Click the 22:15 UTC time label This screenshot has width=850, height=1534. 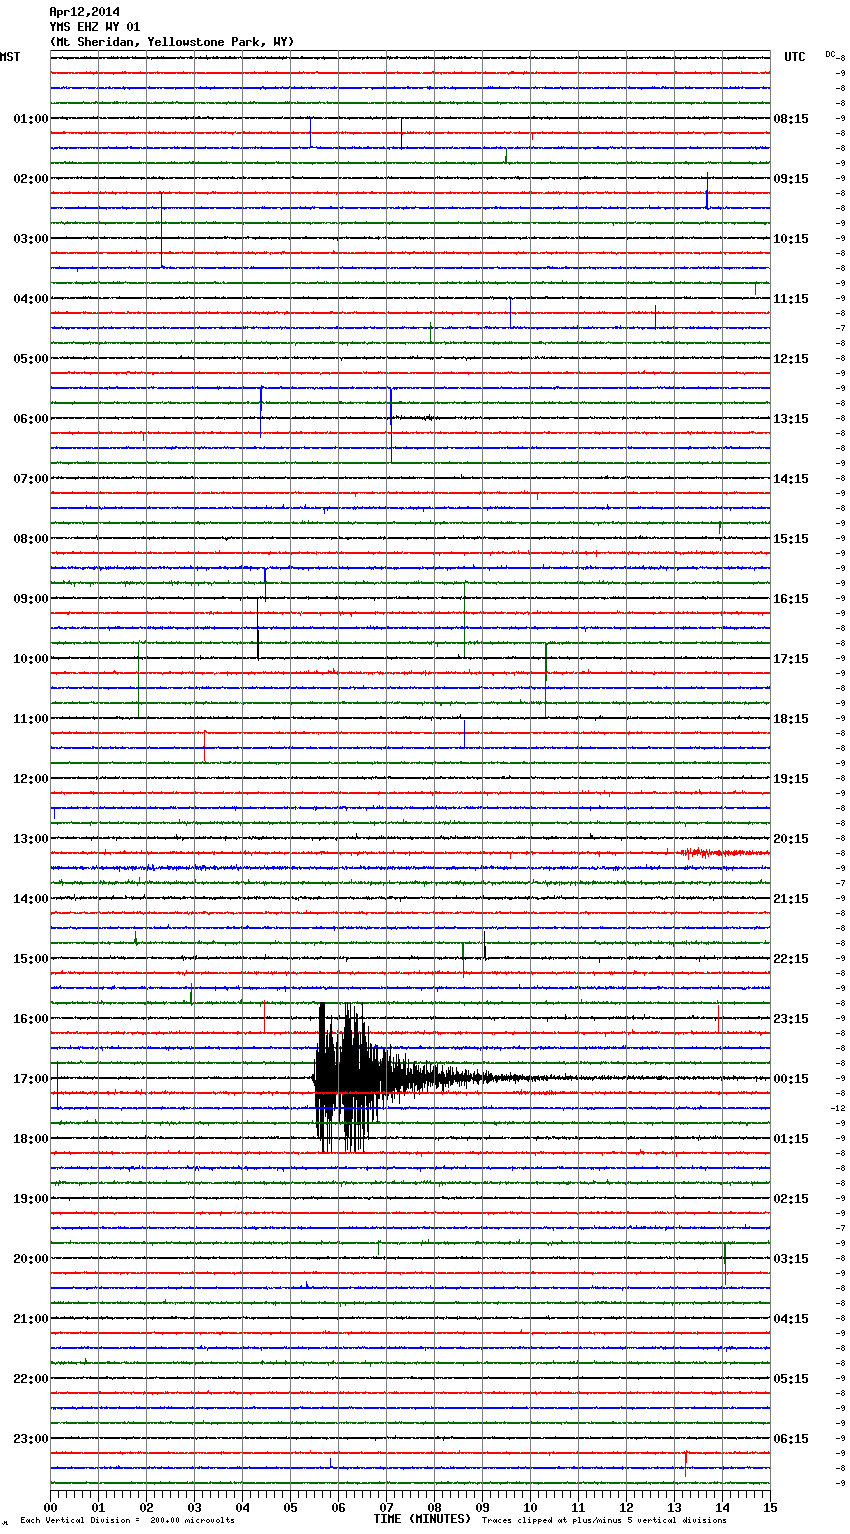[x=791, y=959]
